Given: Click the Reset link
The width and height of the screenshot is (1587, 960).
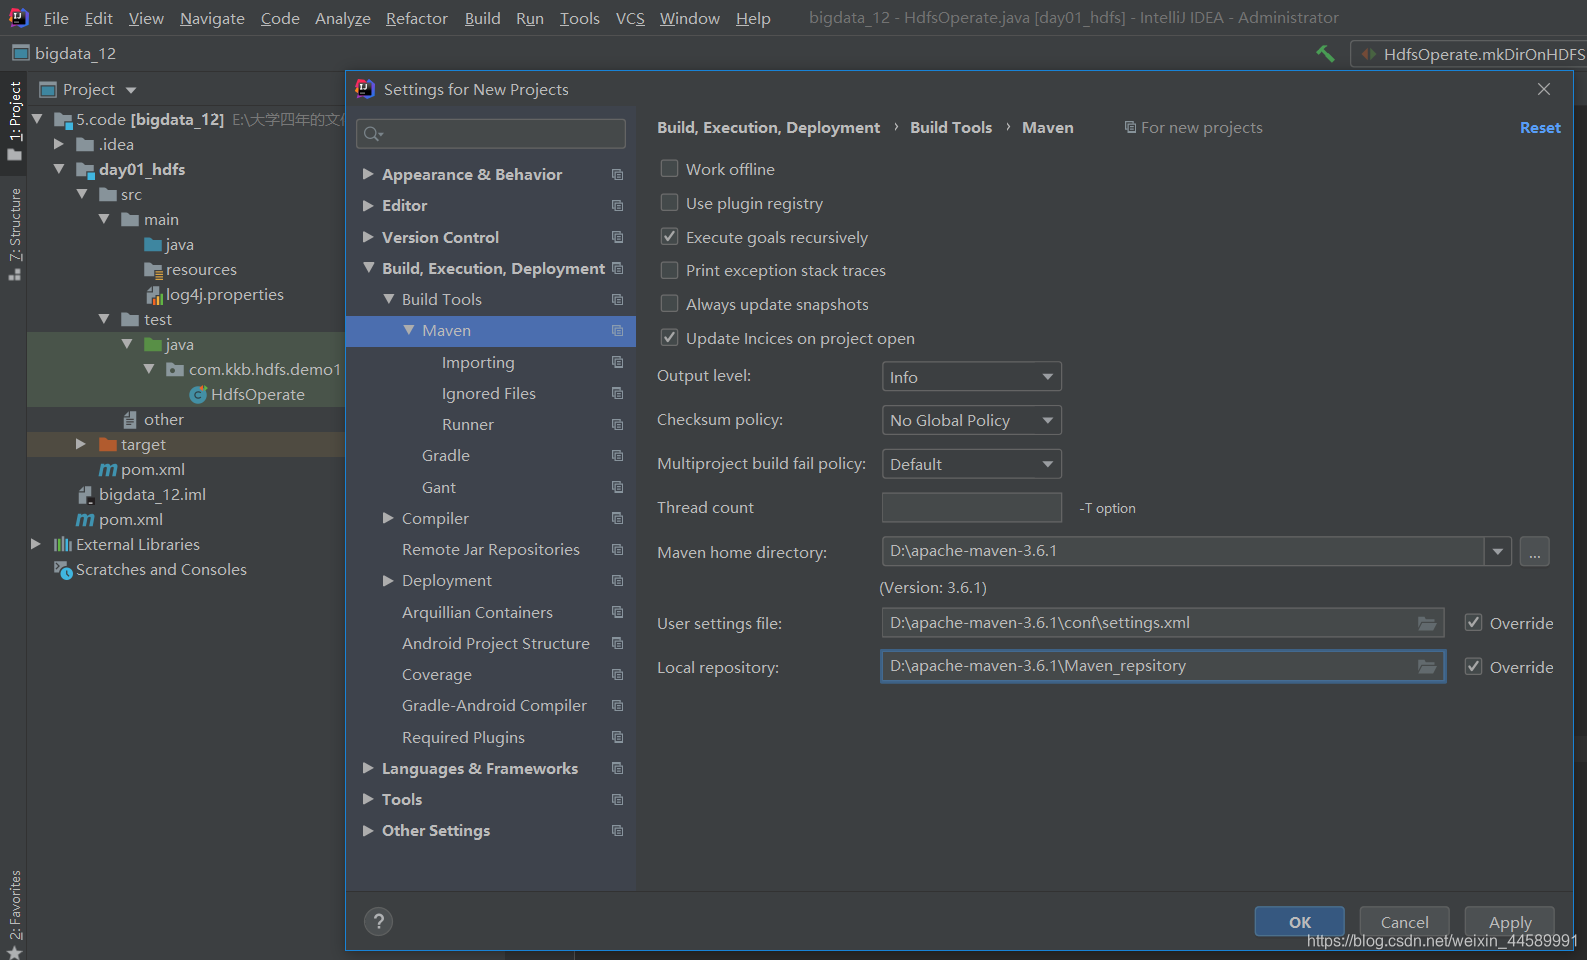Looking at the screenshot, I should coord(1540,128).
